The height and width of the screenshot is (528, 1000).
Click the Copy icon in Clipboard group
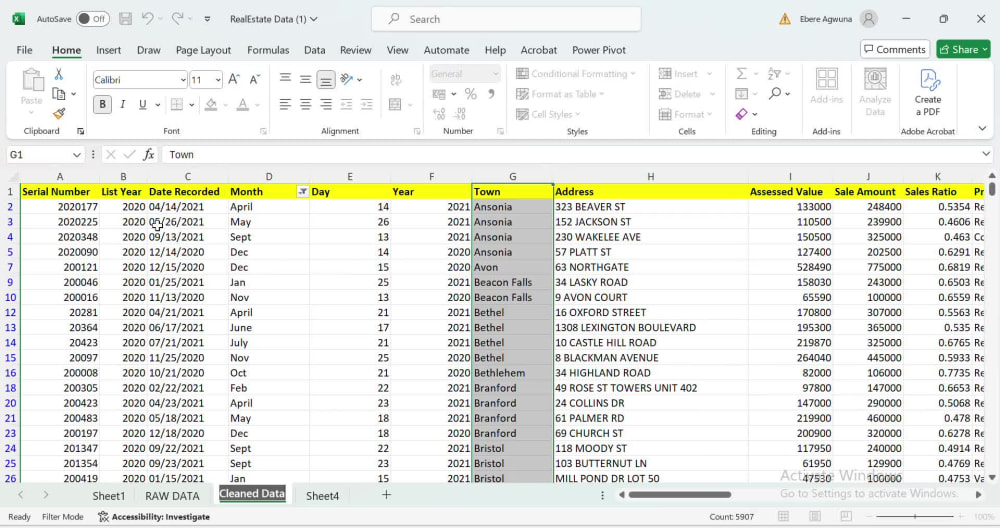point(59,94)
